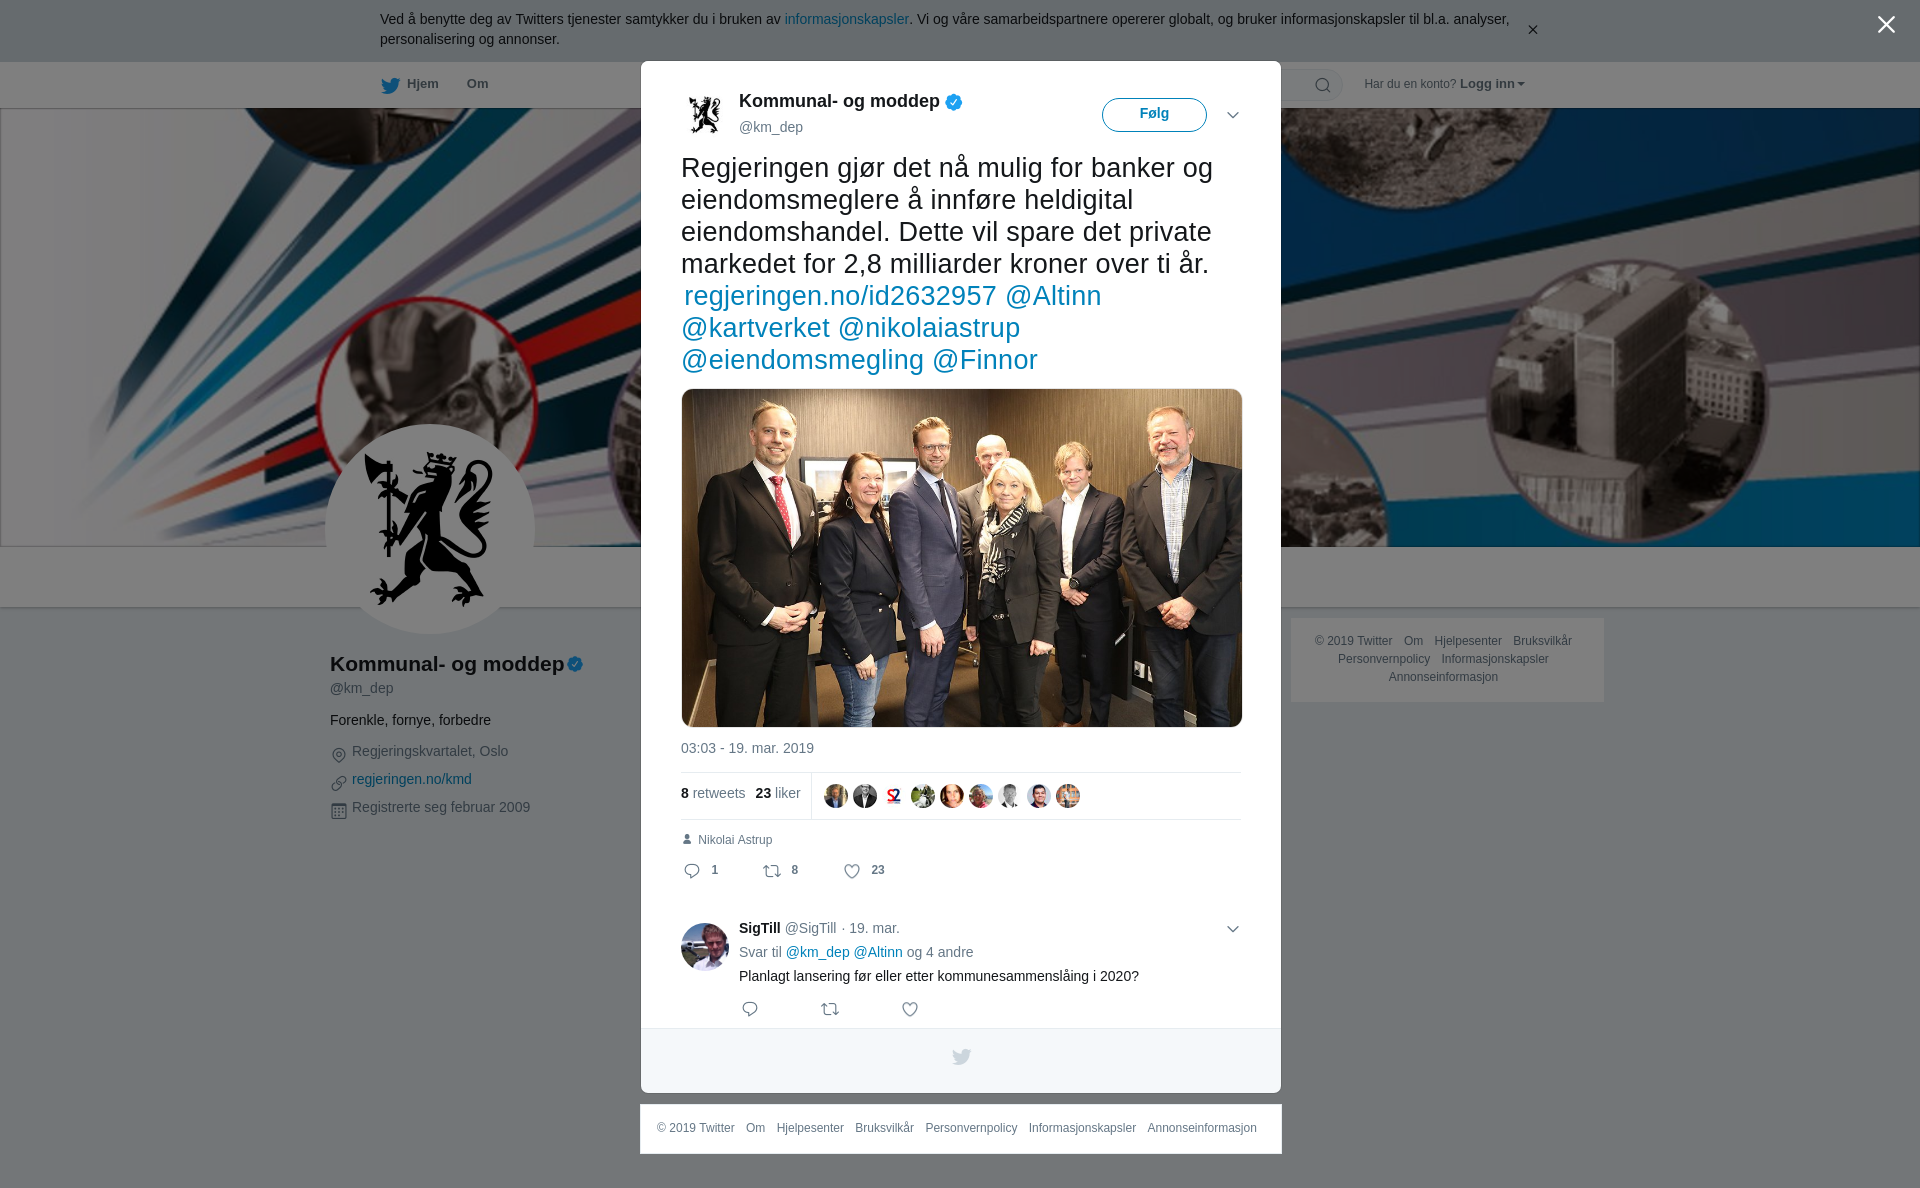The image size is (1920, 1188).
Task: Click the Twitter search magnifier icon
Action: [1323, 85]
